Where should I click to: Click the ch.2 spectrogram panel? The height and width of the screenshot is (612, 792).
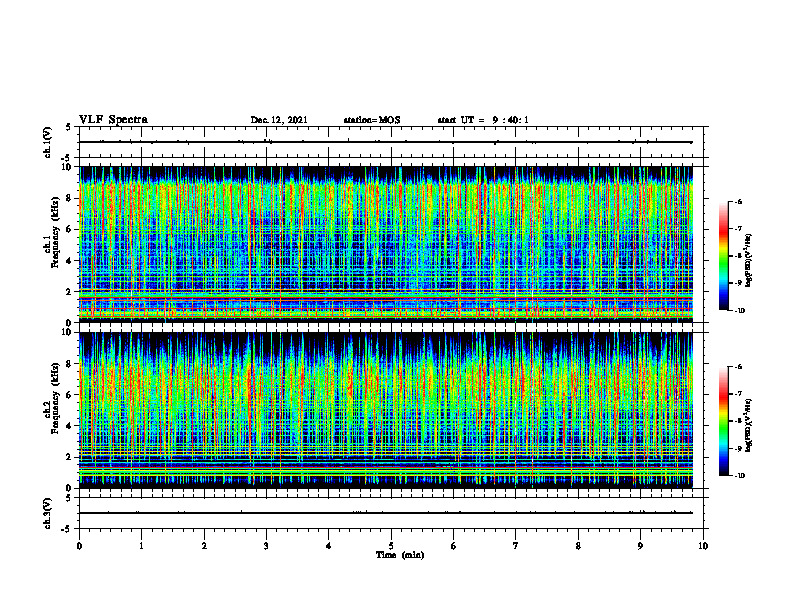(386, 410)
